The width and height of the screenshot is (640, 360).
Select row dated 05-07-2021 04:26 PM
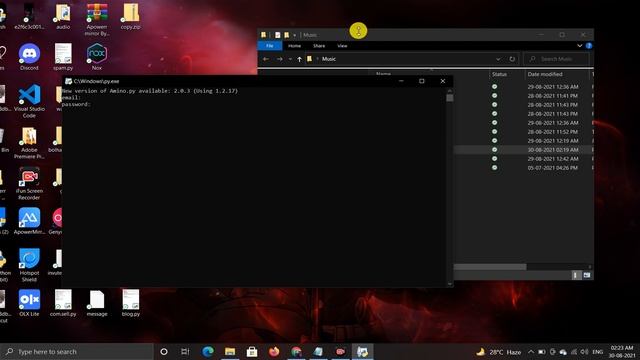[524, 168]
